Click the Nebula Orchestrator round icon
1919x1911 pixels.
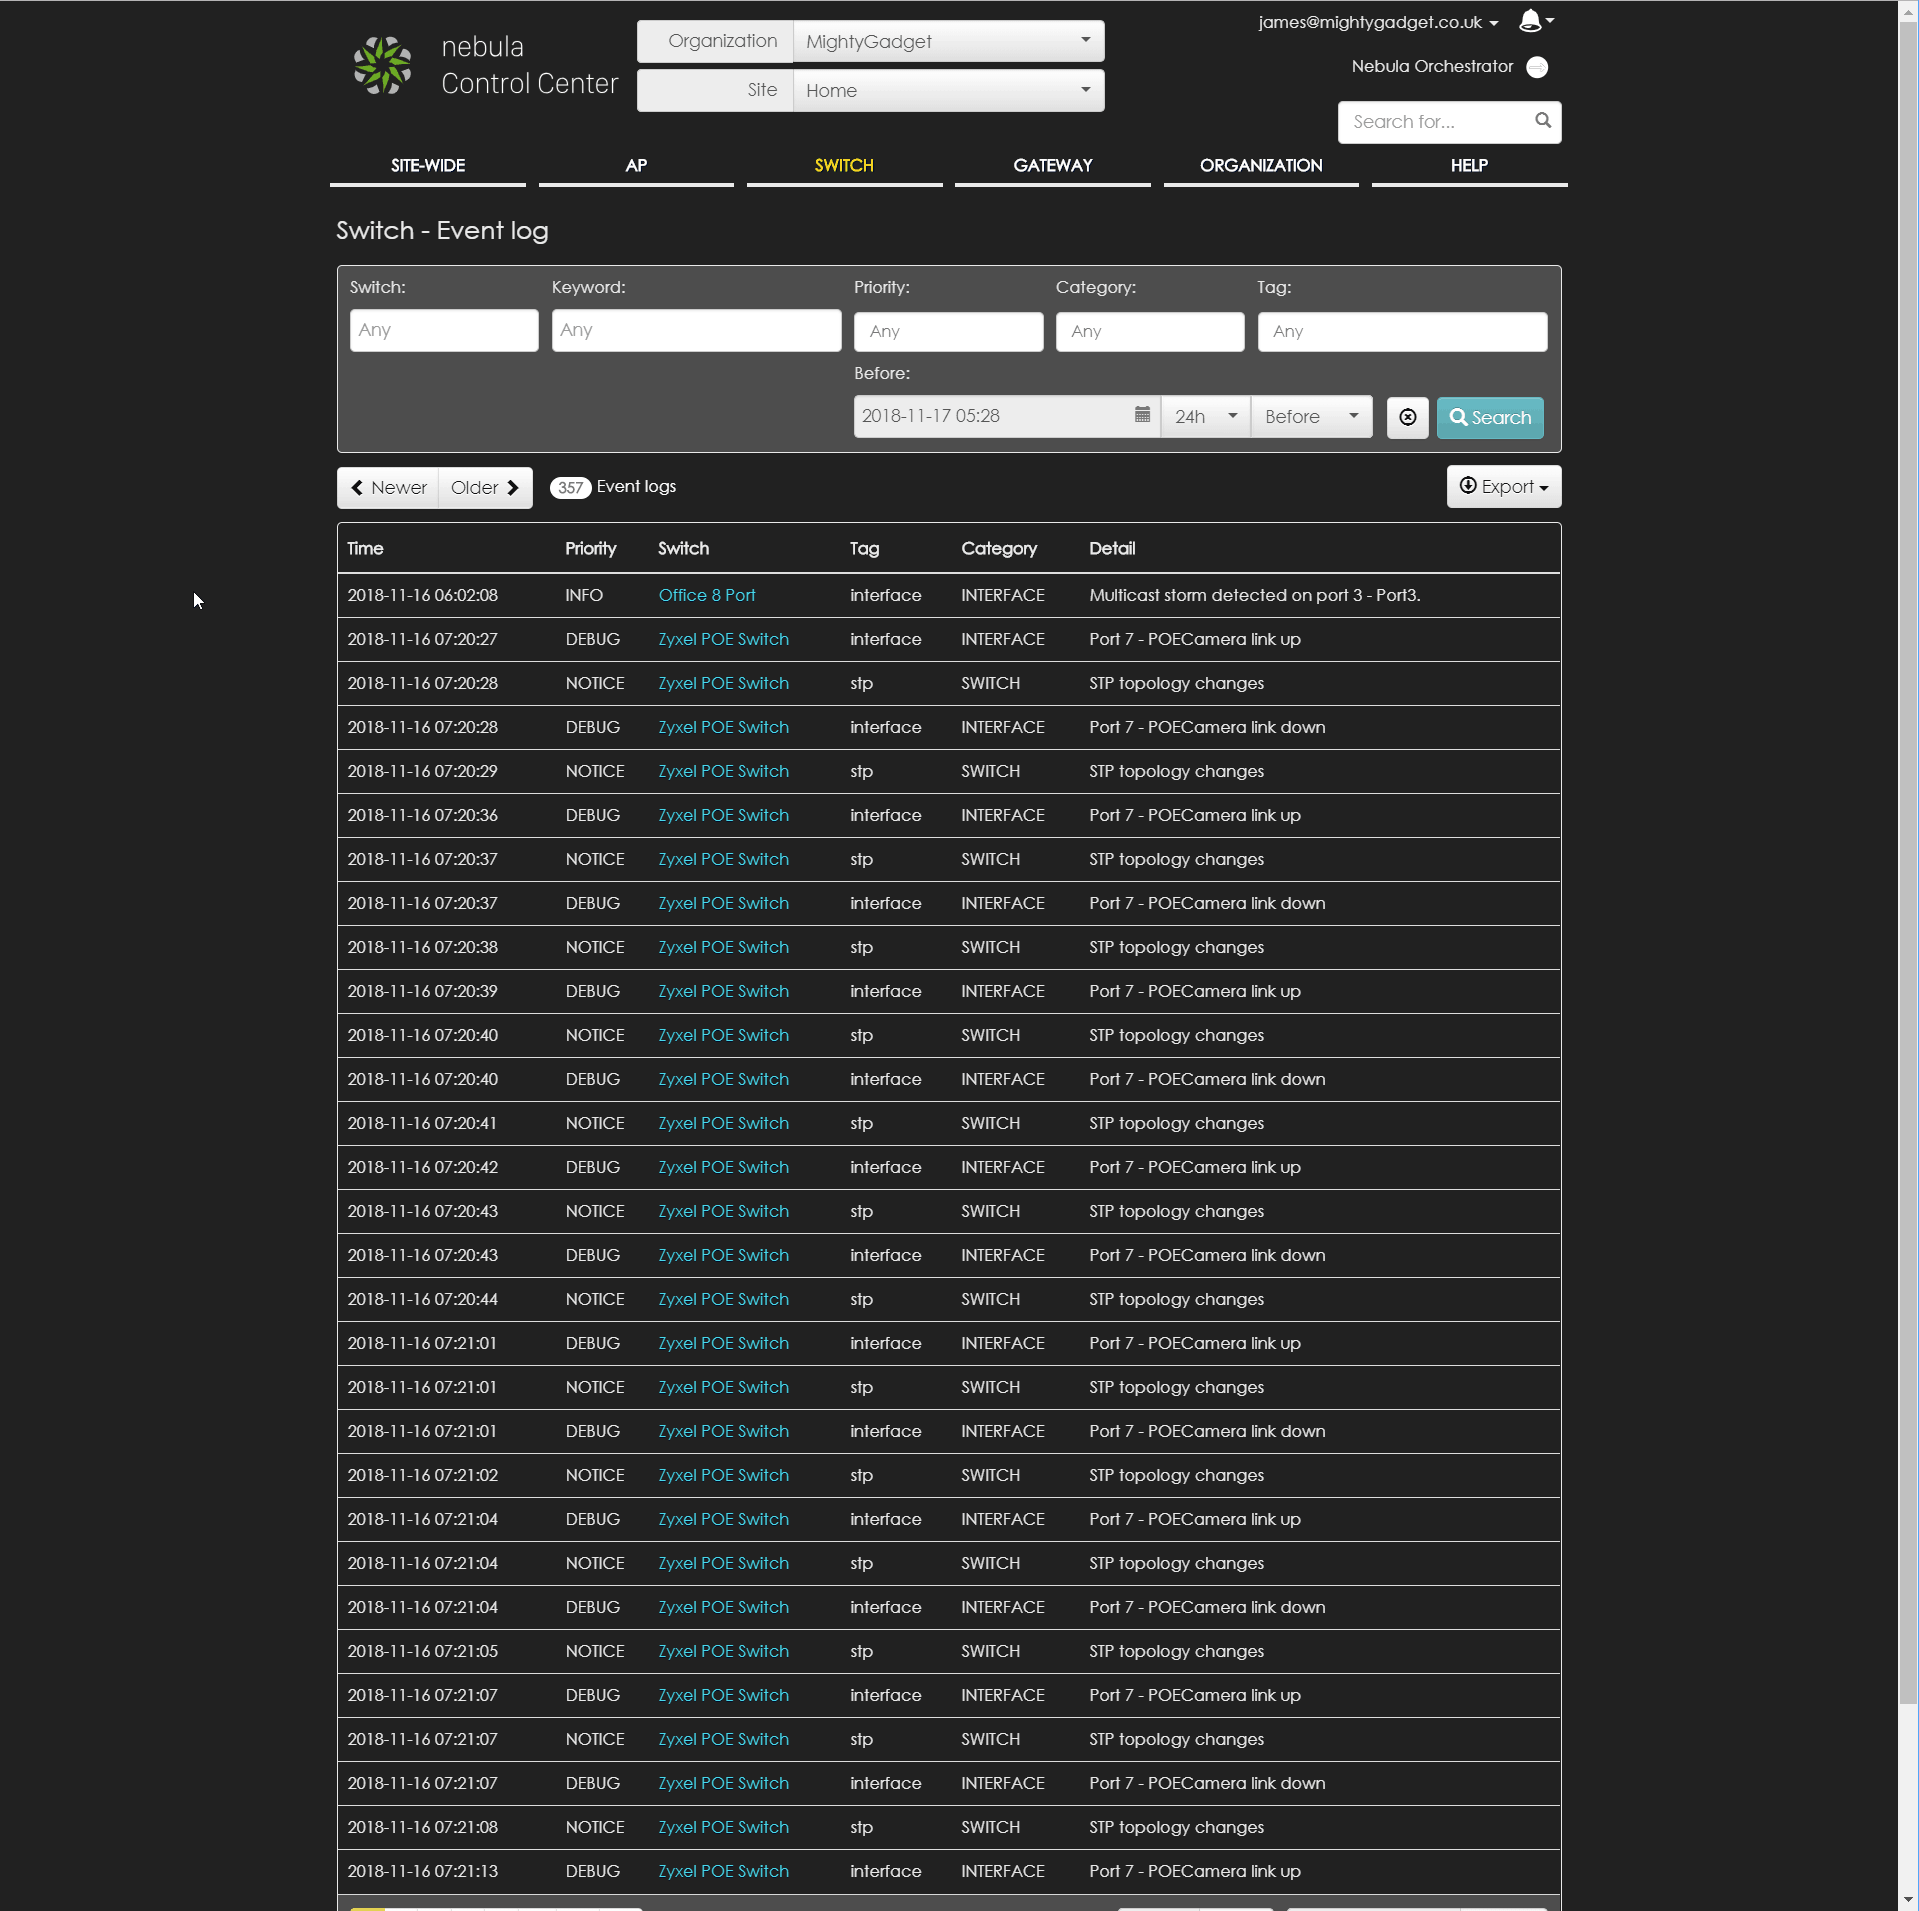click(1537, 67)
